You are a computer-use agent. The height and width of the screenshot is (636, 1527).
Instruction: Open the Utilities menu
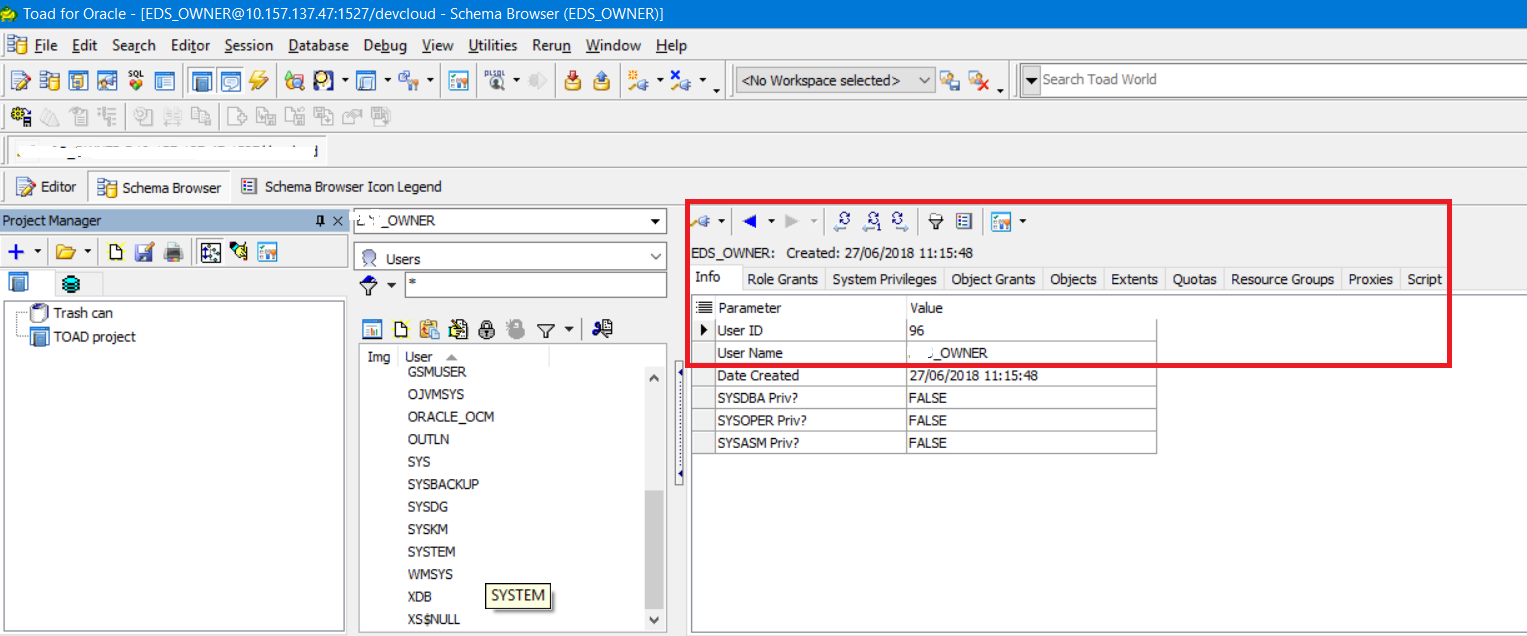tap(492, 45)
